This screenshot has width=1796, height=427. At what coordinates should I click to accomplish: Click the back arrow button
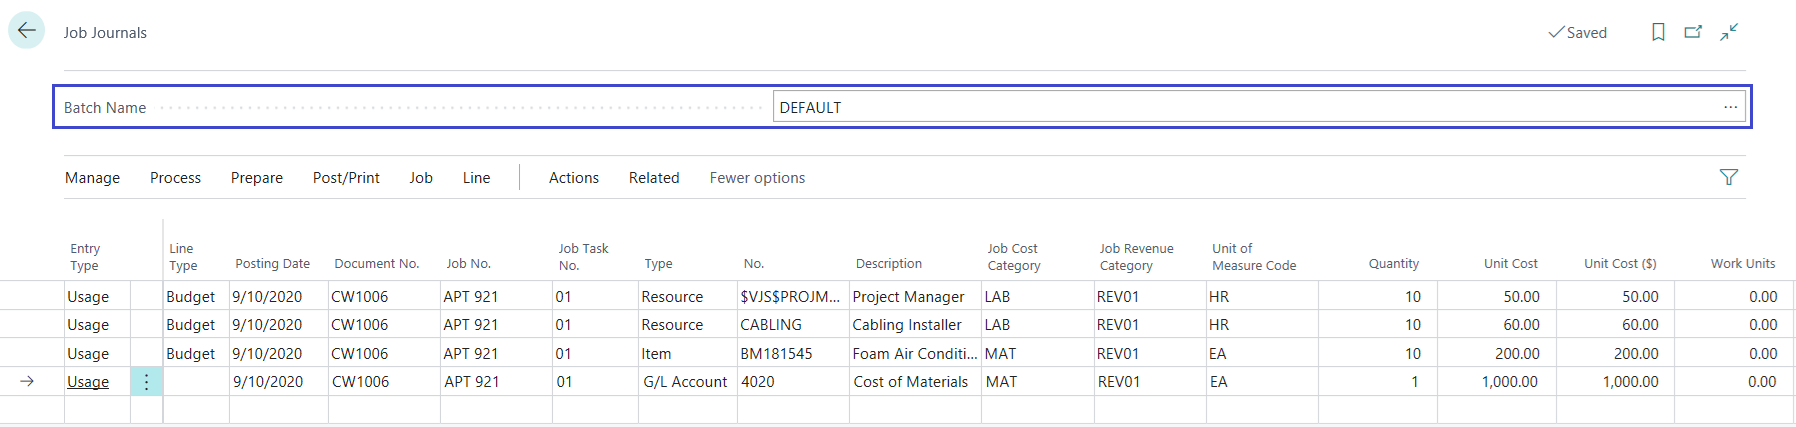coord(26,31)
